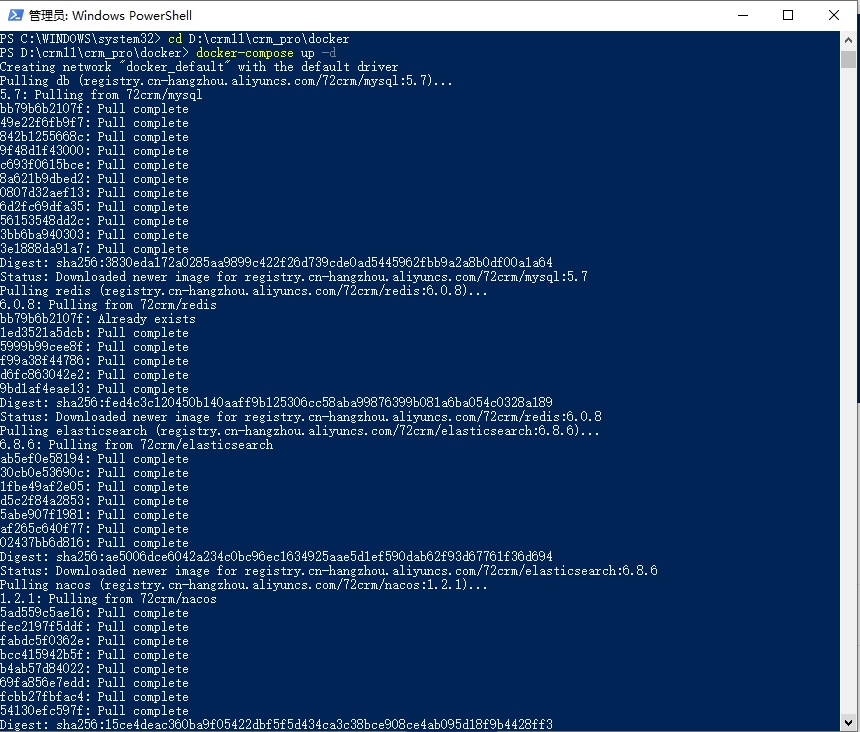Click the 'fec2197f5ddf: Pull complete' line
The height and width of the screenshot is (732, 860).
[94, 627]
